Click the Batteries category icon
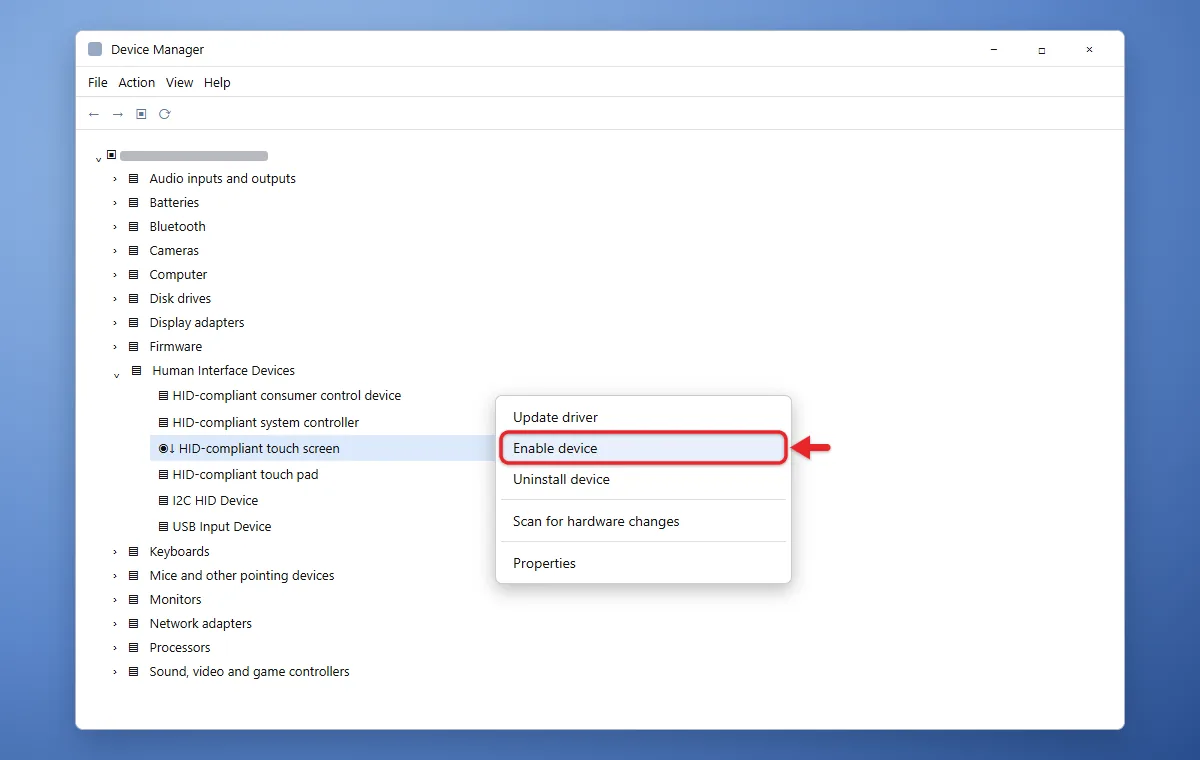Image resolution: width=1200 pixels, height=760 pixels. pyautogui.click(x=134, y=203)
